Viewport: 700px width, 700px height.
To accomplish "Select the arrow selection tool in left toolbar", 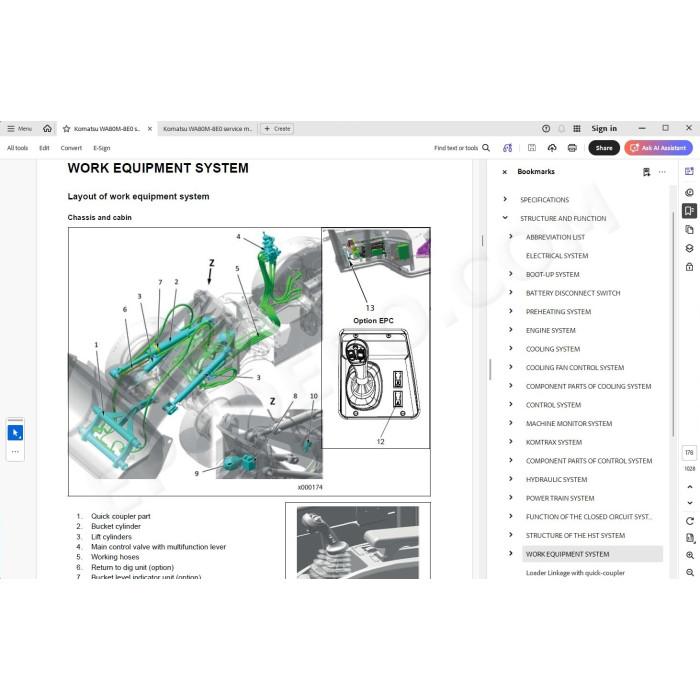I will (x=15, y=433).
